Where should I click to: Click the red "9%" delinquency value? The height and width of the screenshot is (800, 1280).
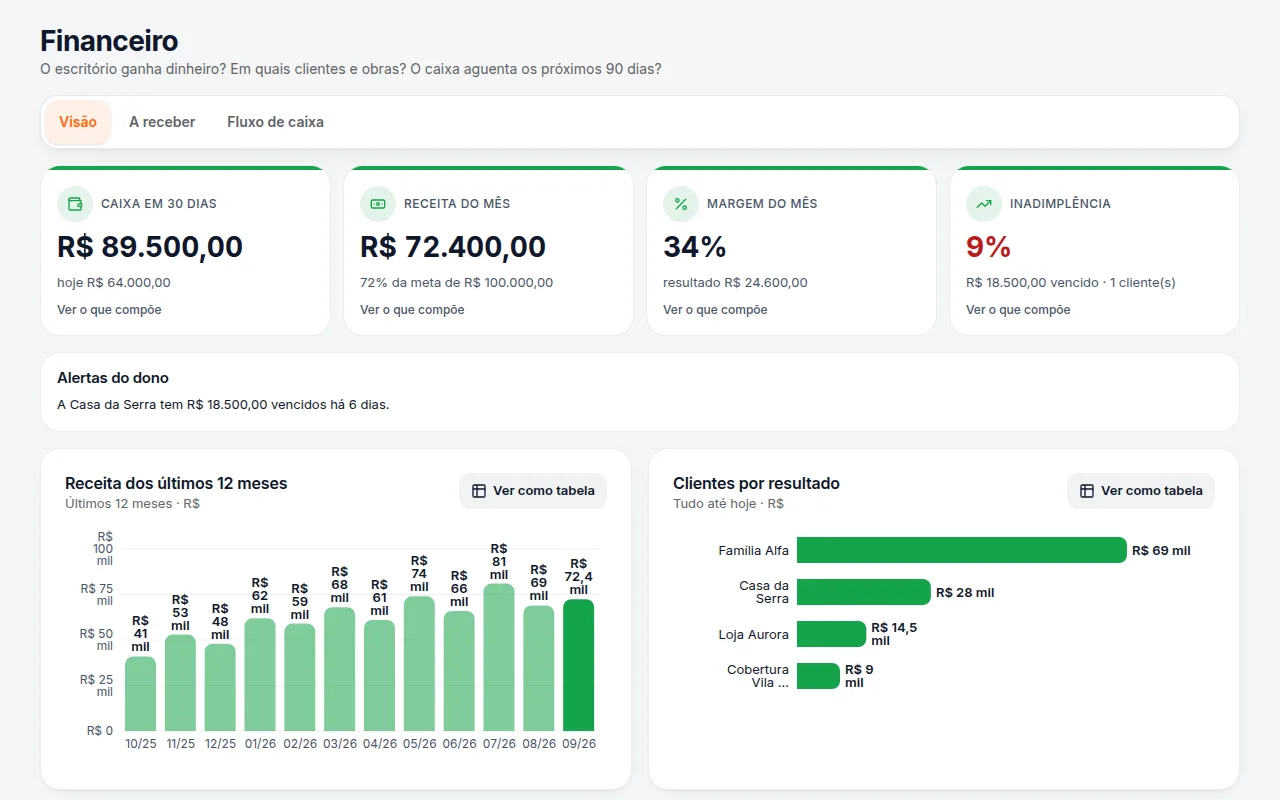pyautogui.click(x=989, y=246)
